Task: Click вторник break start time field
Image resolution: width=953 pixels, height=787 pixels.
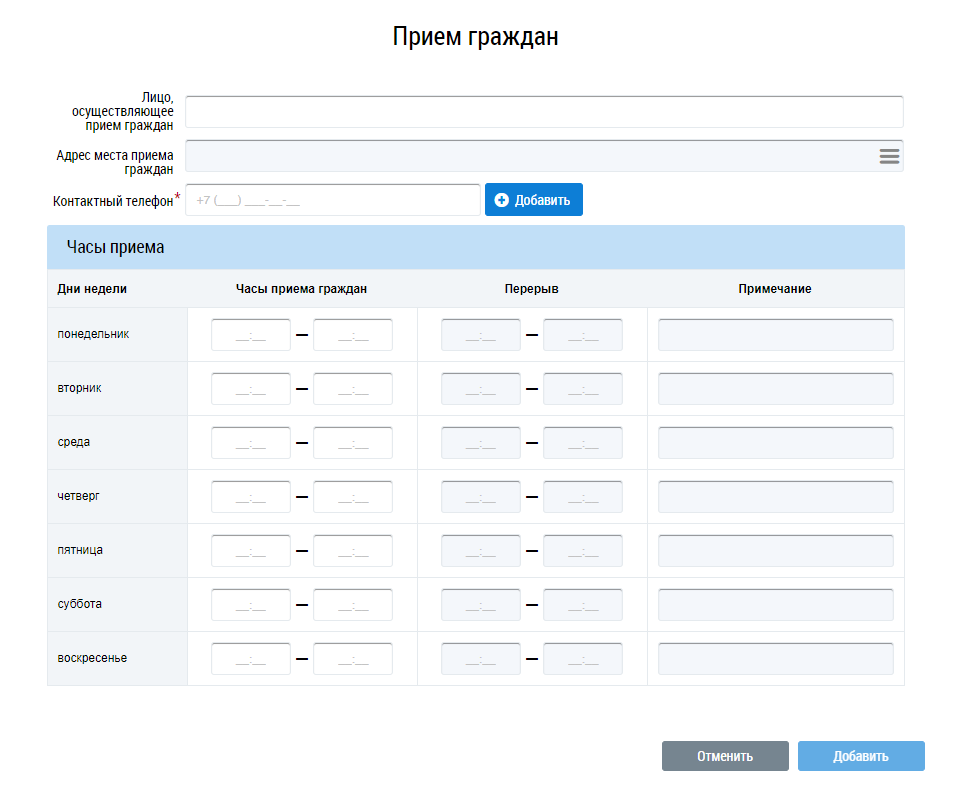Action: tap(481, 389)
